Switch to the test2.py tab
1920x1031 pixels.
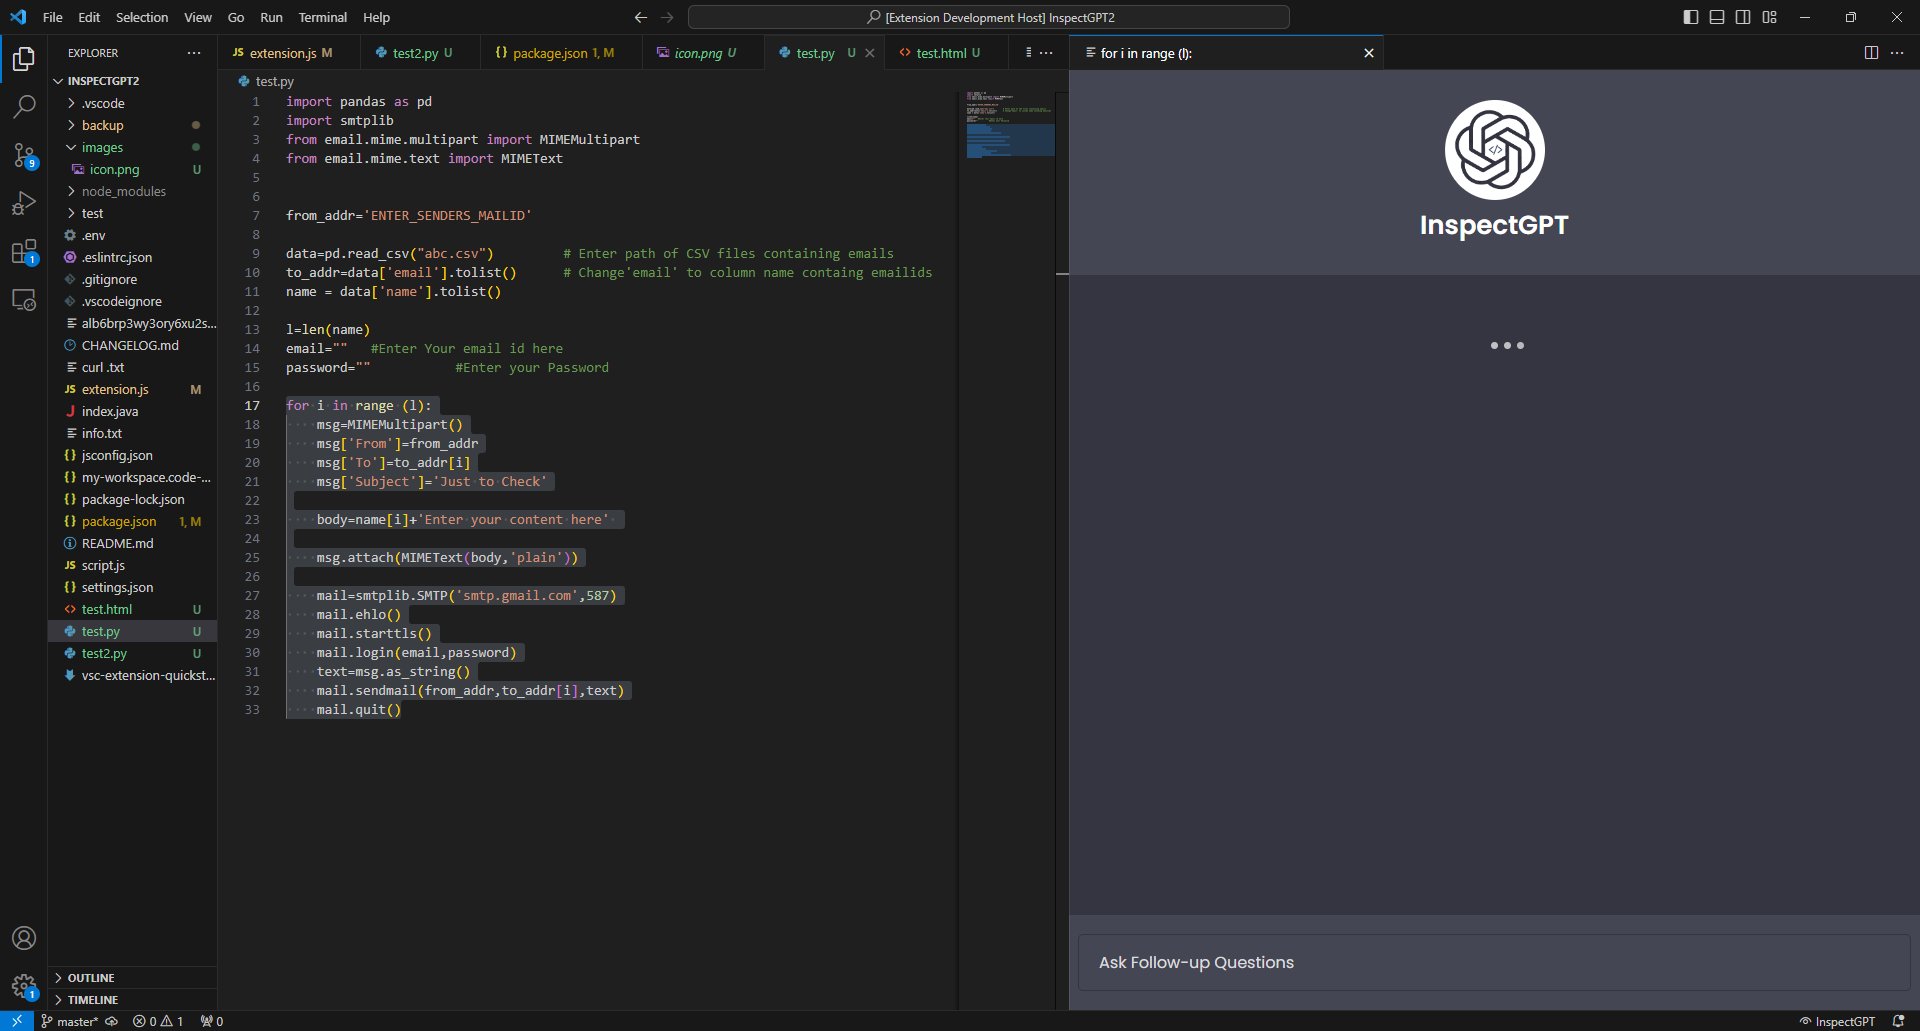tap(420, 53)
